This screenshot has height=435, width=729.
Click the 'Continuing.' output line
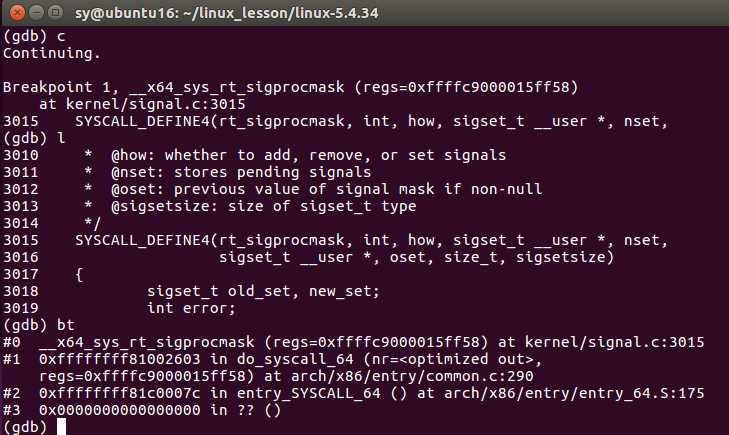click(x=52, y=53)
